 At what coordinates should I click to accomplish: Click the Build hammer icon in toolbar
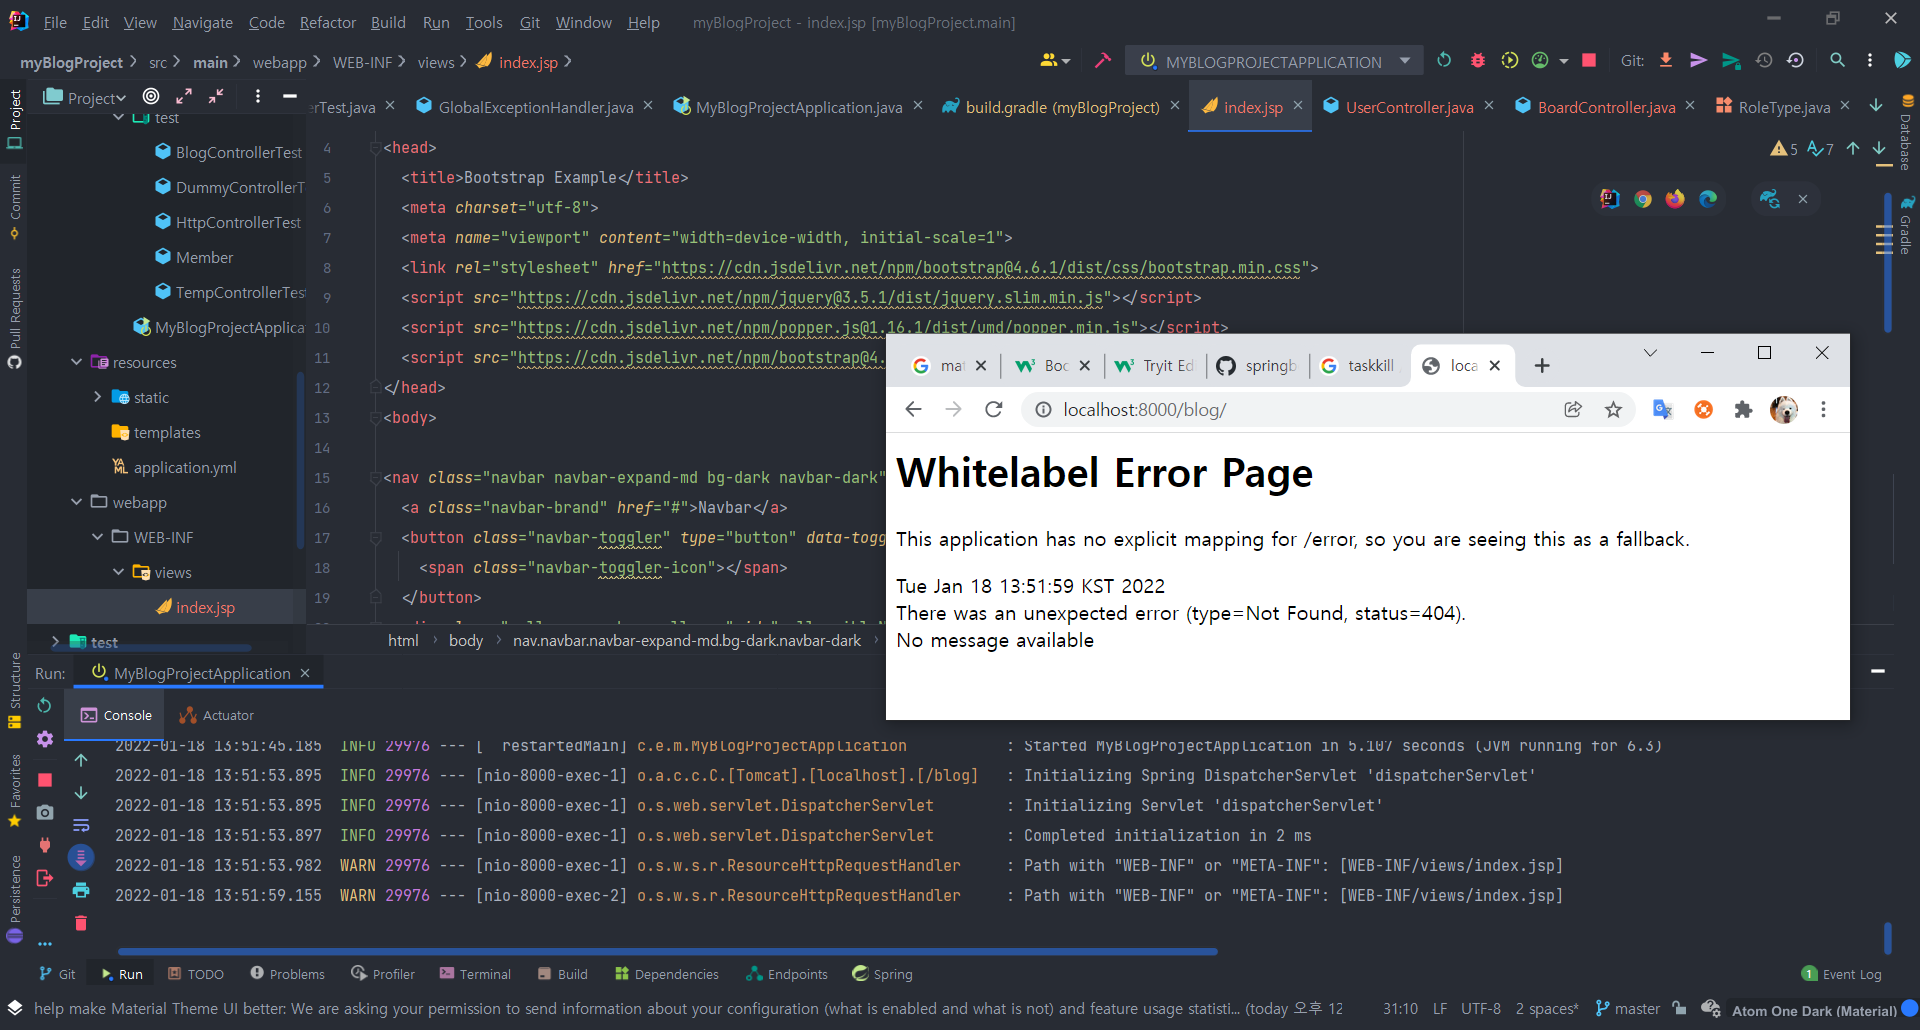point(1102,61)
